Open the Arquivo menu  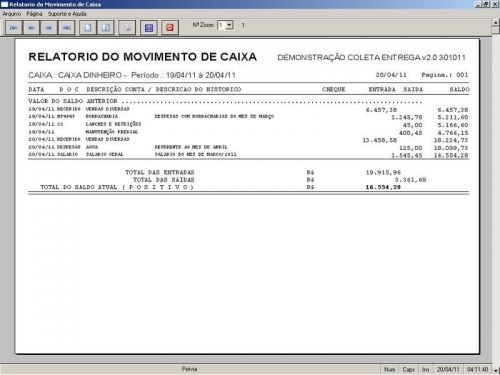tap(12, 14)
